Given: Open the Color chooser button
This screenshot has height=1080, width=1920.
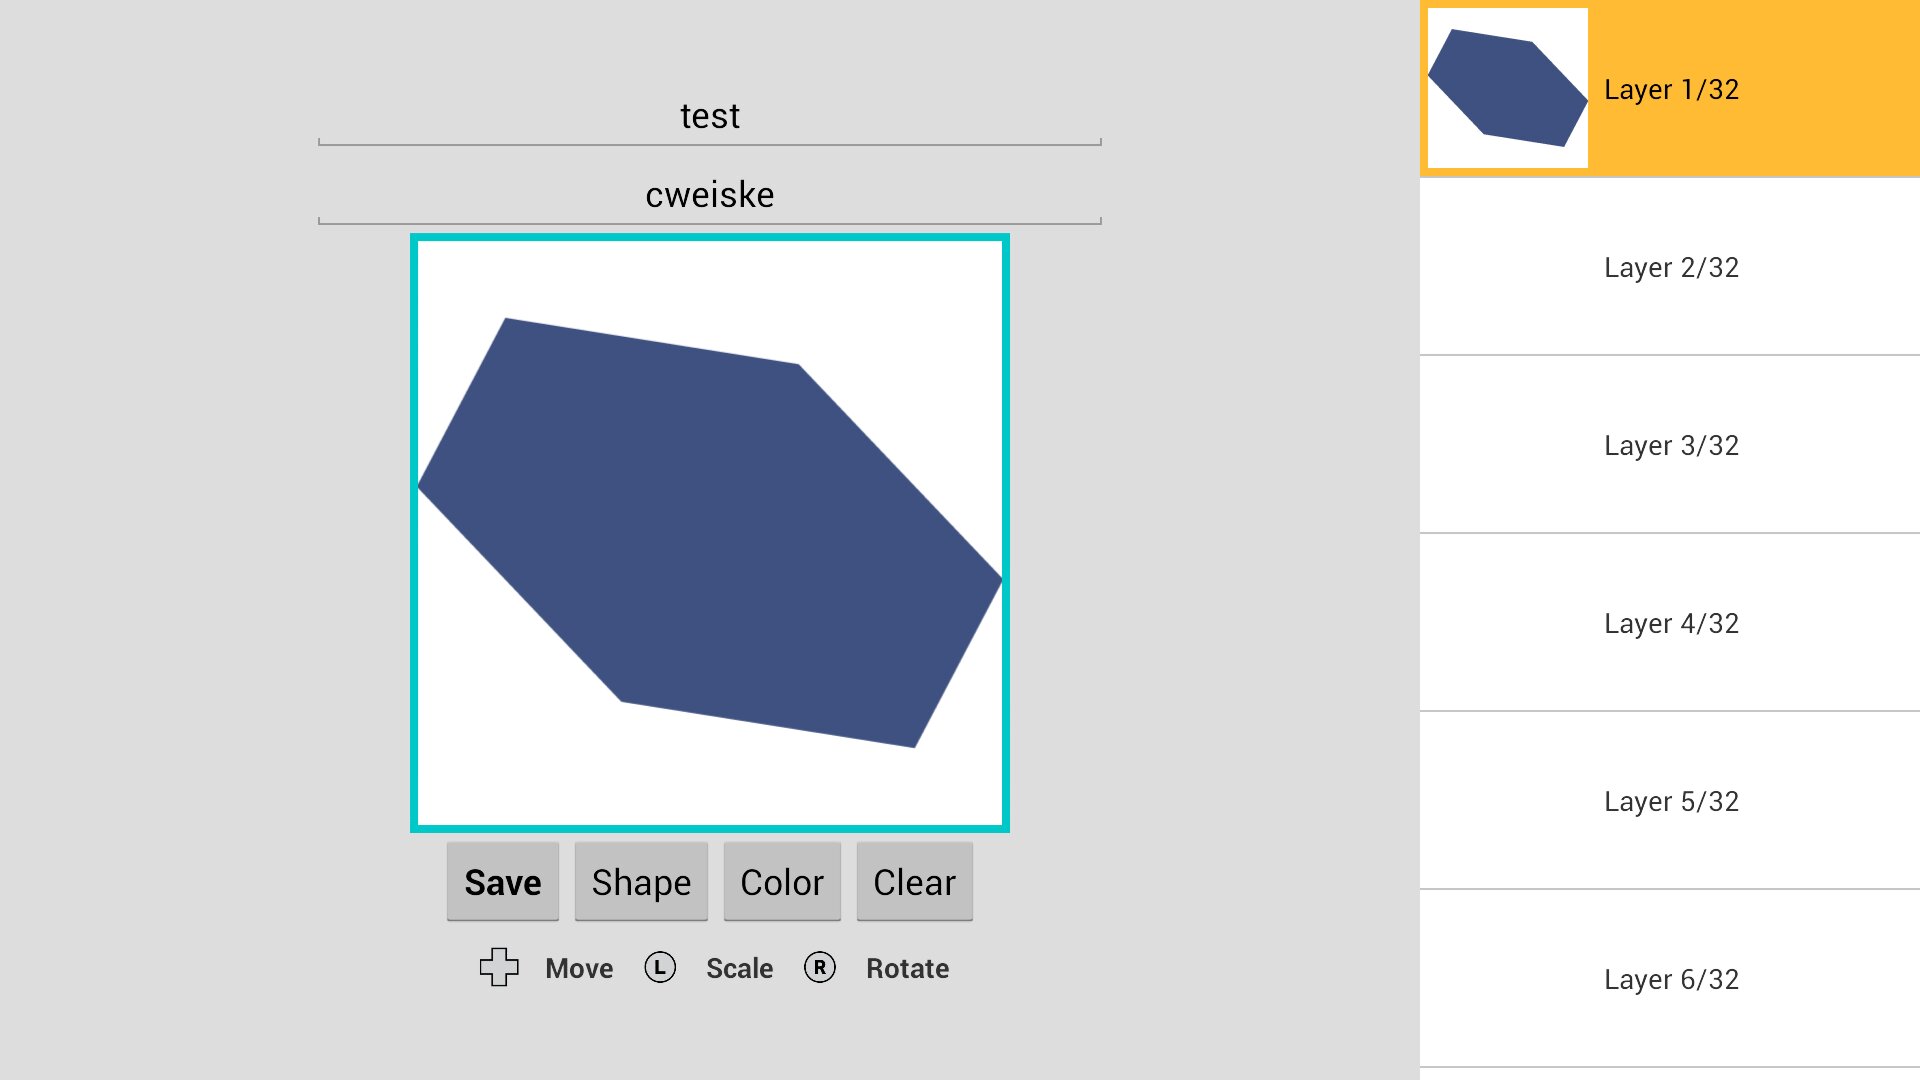Looking at the screenshot, I should (x=782, y=882).
